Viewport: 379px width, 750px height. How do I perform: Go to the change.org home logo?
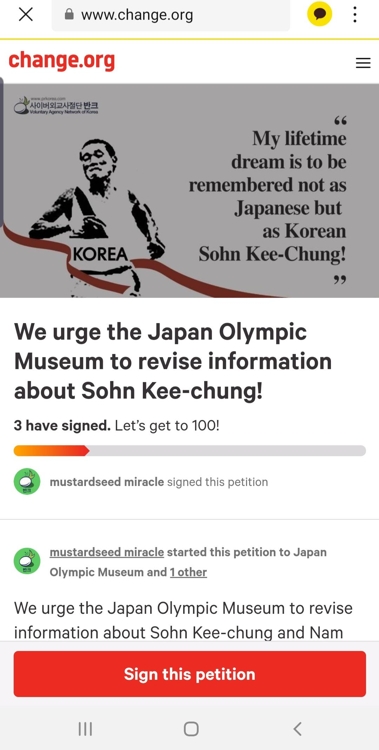pyautogui.click(x=62, y=61)
